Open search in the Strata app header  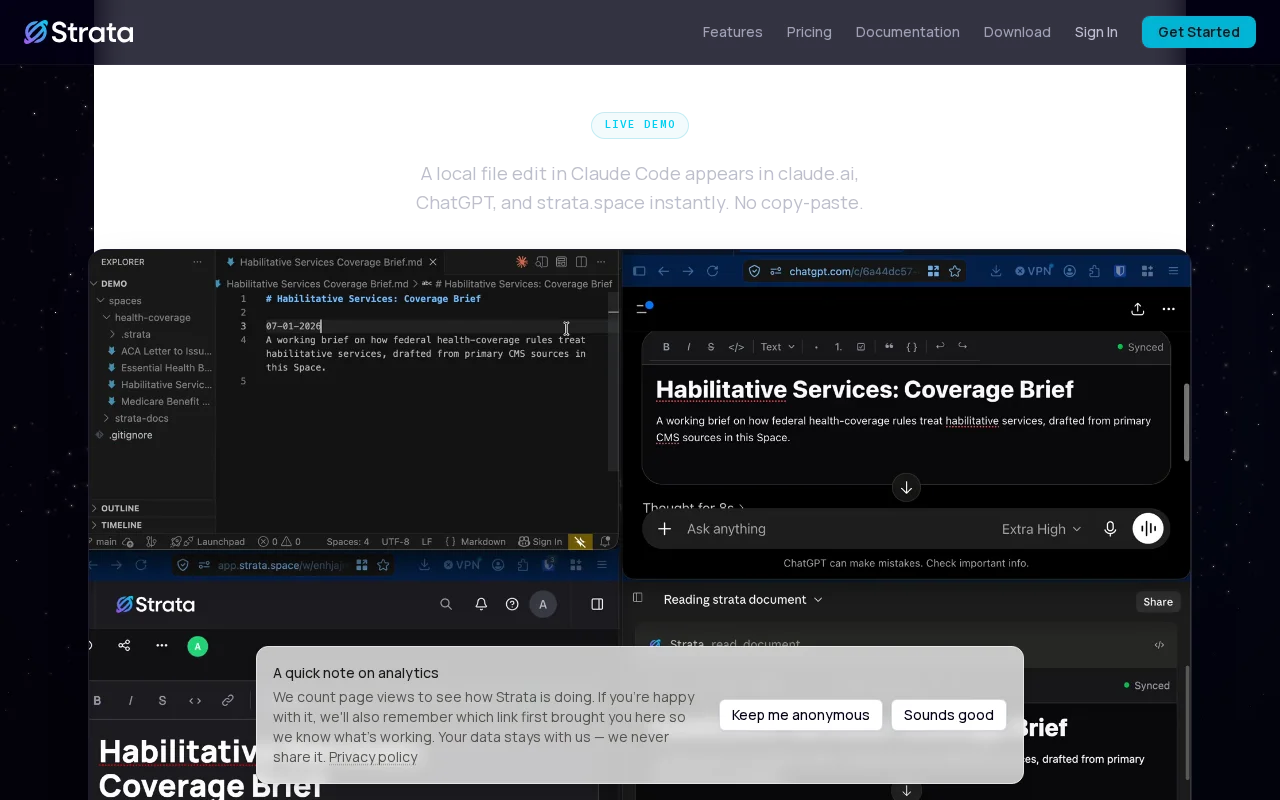tap(446, 604)
